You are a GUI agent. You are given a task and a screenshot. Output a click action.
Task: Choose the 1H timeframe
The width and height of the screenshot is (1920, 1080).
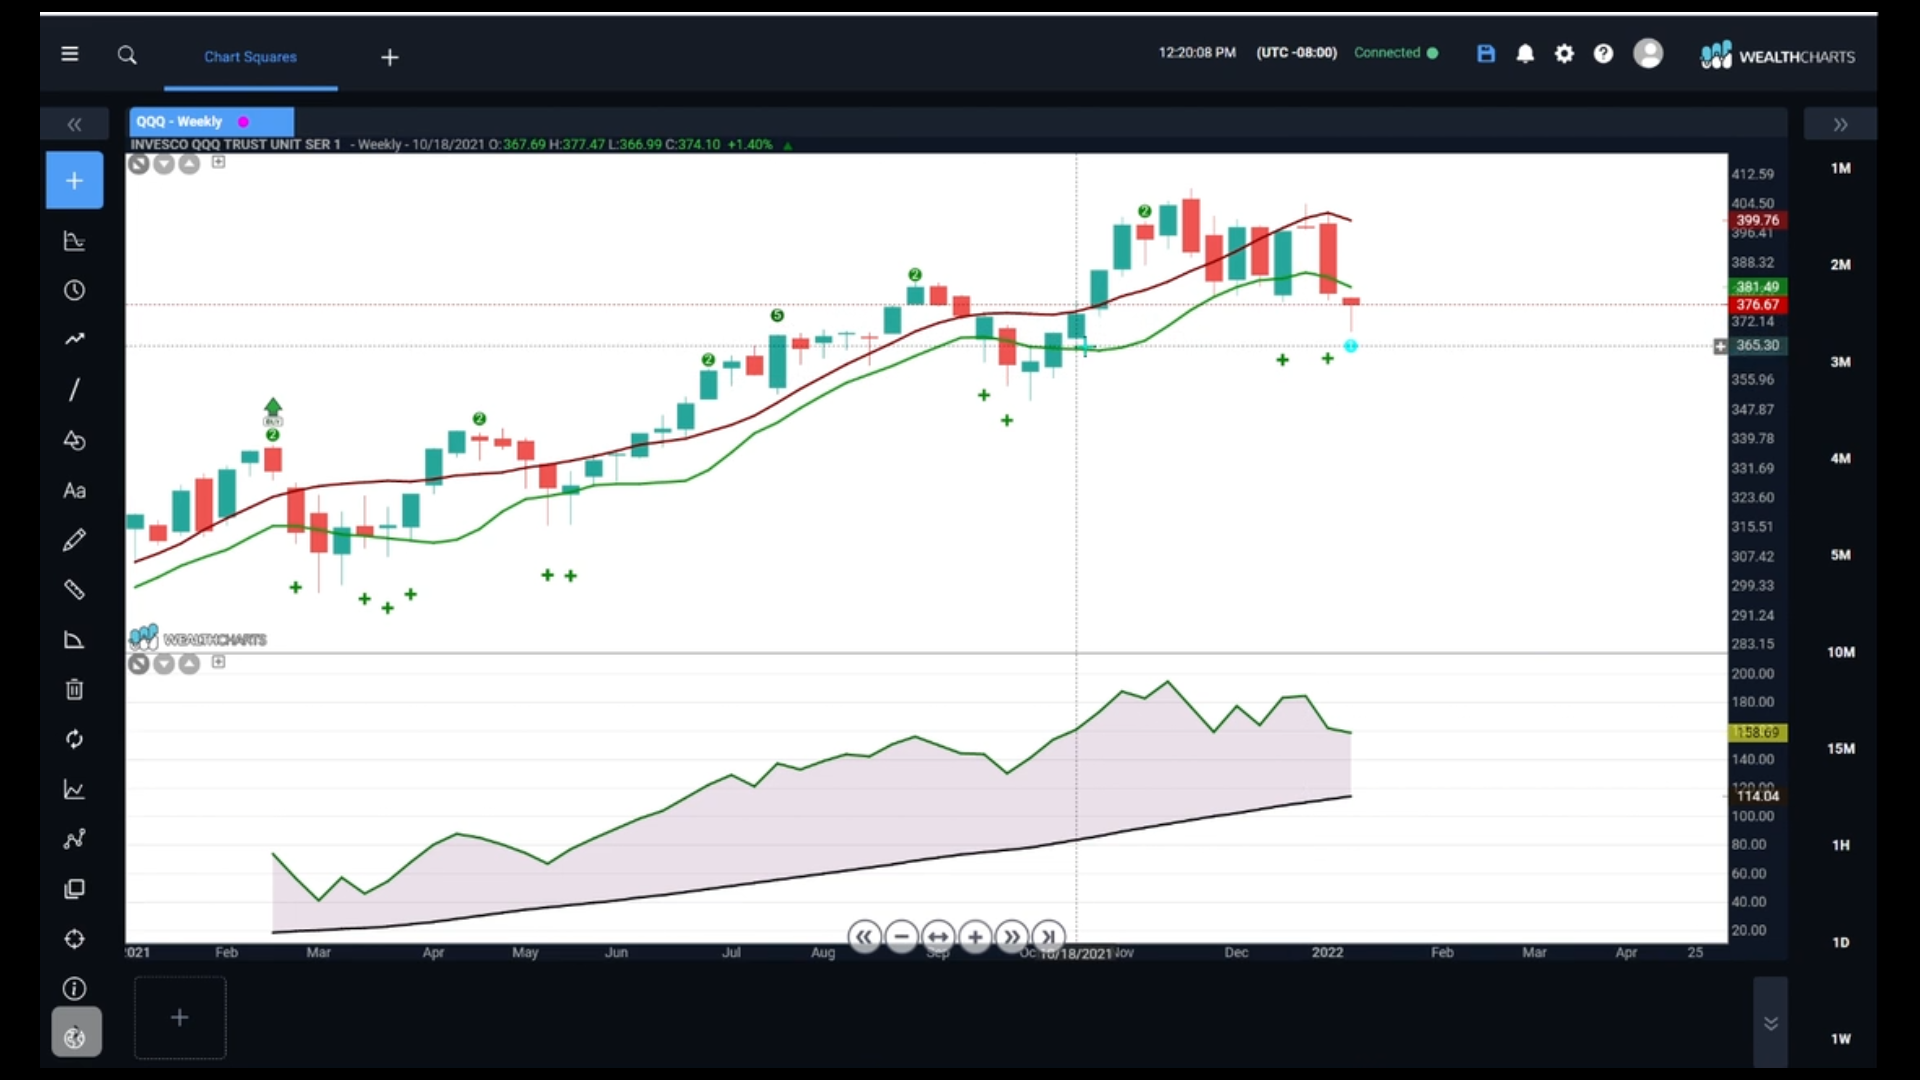1840,845
